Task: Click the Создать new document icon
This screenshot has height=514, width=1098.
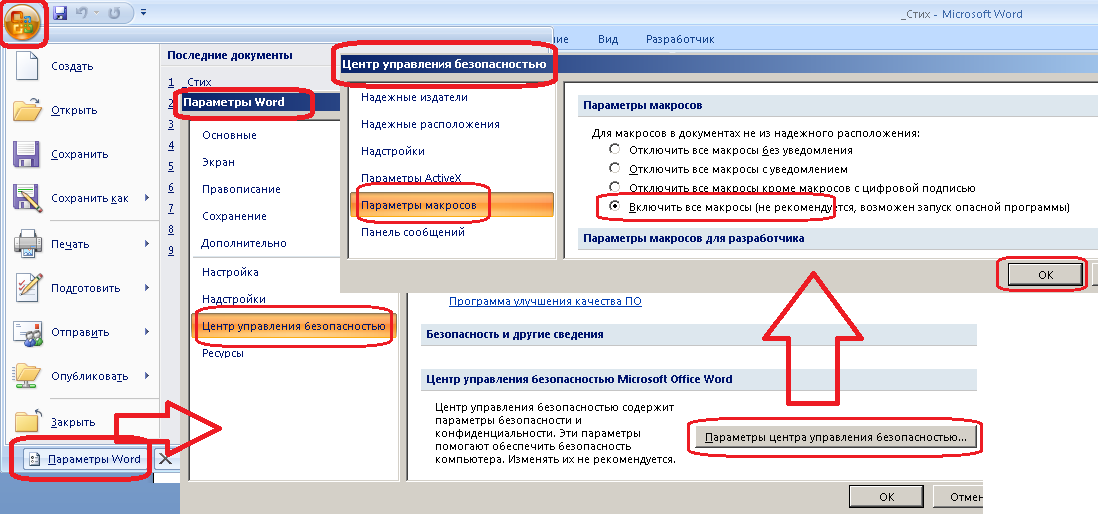Action: point(27,66)
